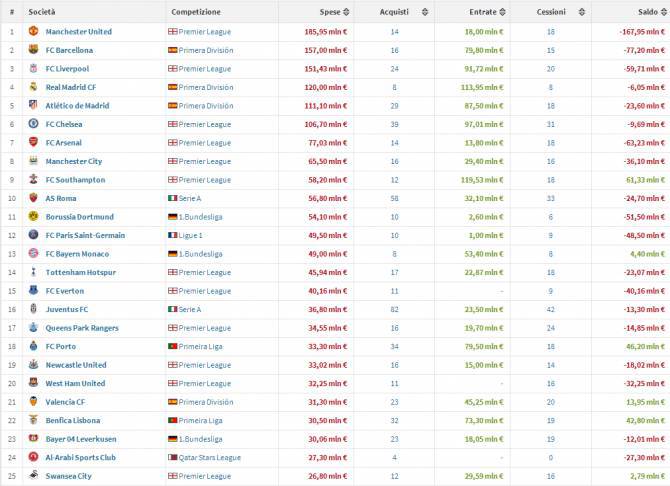Click the Acquisti column sort arrows
Viewport: 670px width, 486px height.
point(424,12)
